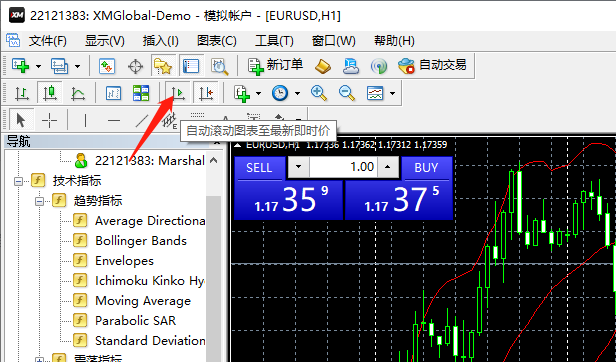Collapse the 趋势指标 tree node
This screenshot has width=616, height=362.
click(39, 201)
